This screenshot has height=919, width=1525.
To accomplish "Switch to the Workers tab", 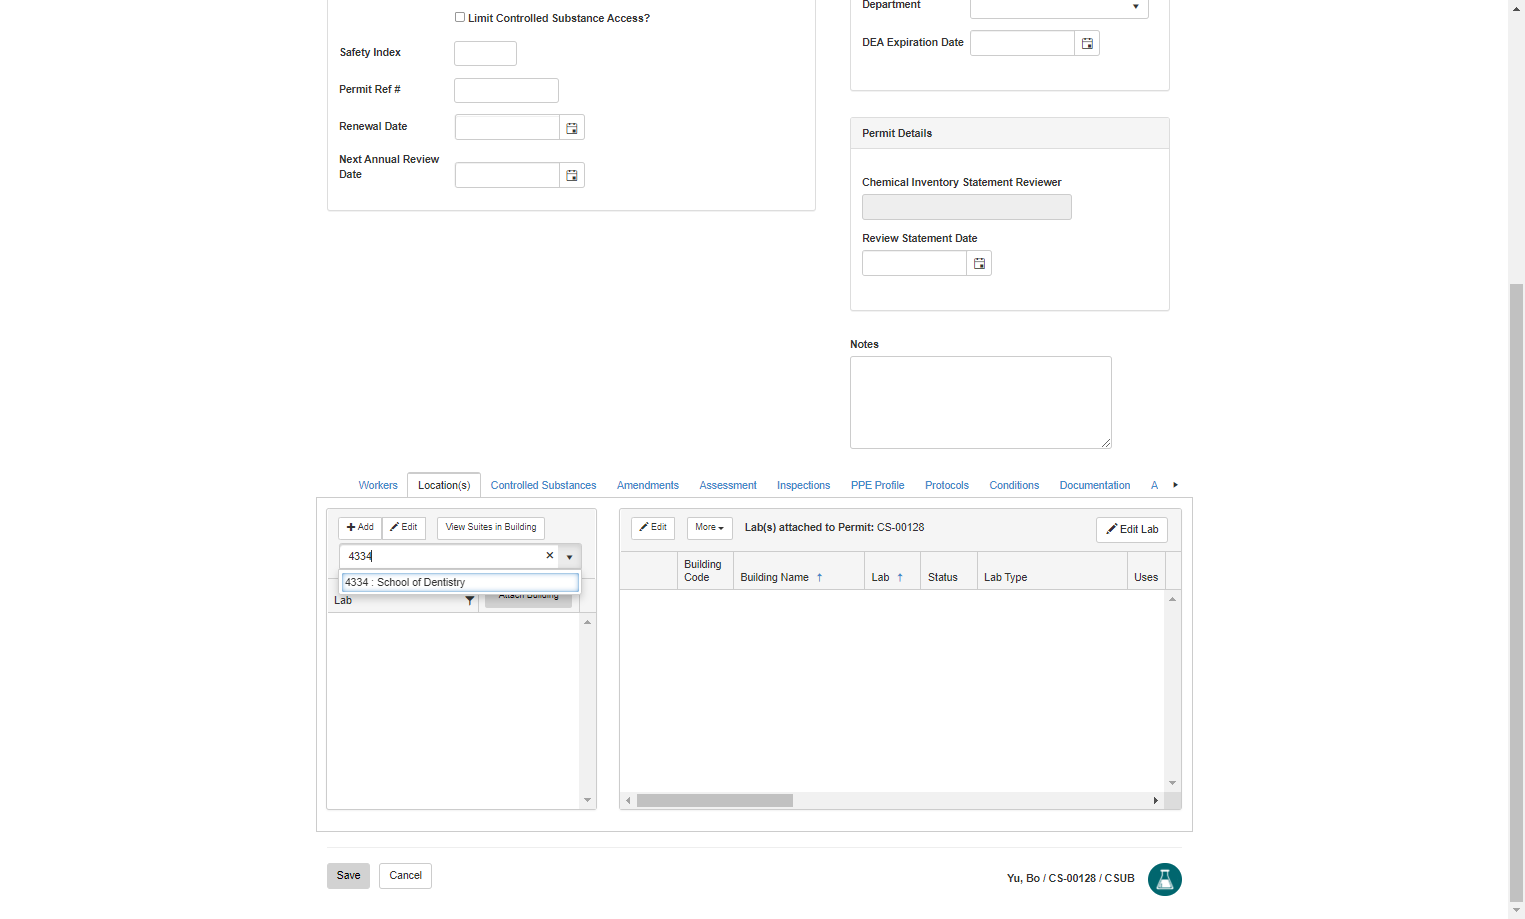I will 378,485.
